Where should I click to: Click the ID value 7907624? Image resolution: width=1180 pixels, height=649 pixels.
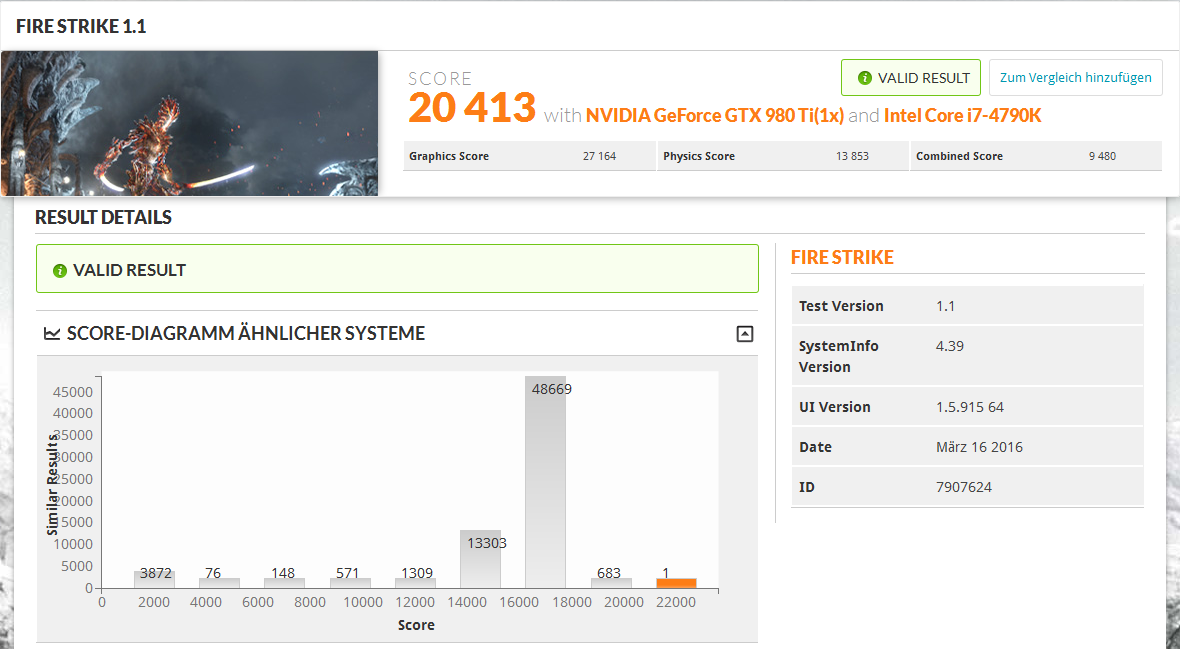pyautogui.click(x=963, y=487)
